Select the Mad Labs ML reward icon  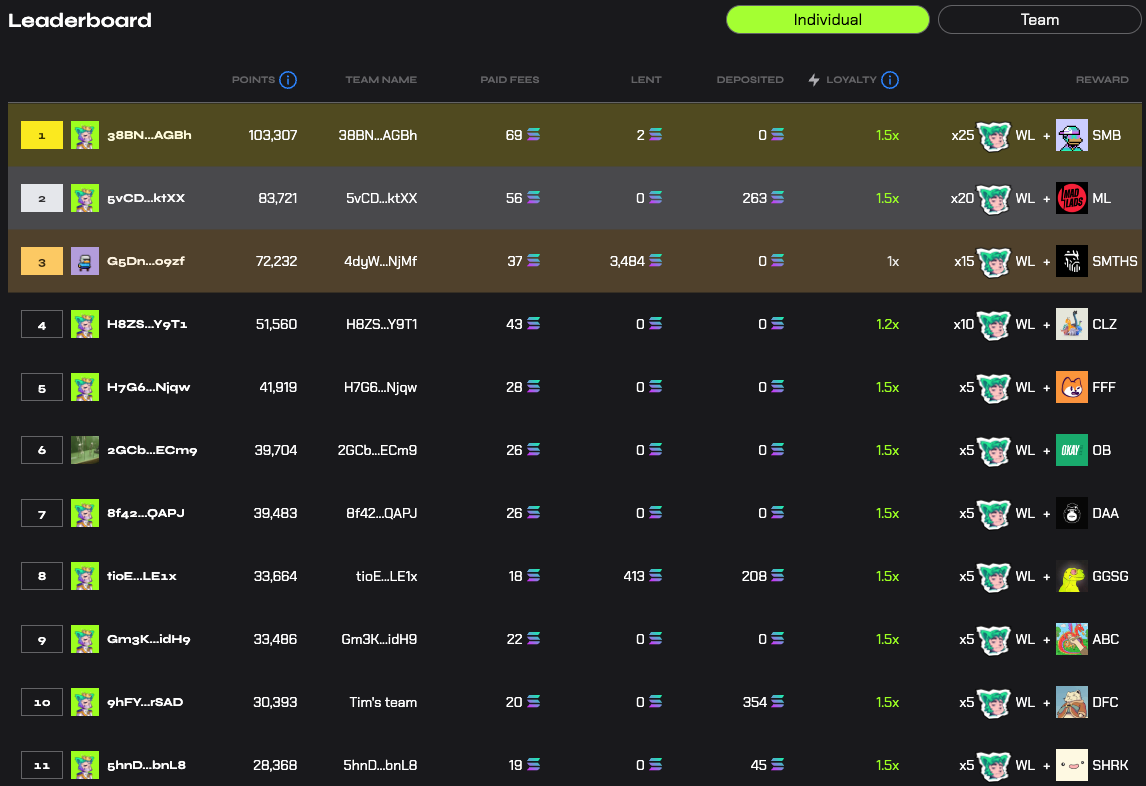[1071, 198]
